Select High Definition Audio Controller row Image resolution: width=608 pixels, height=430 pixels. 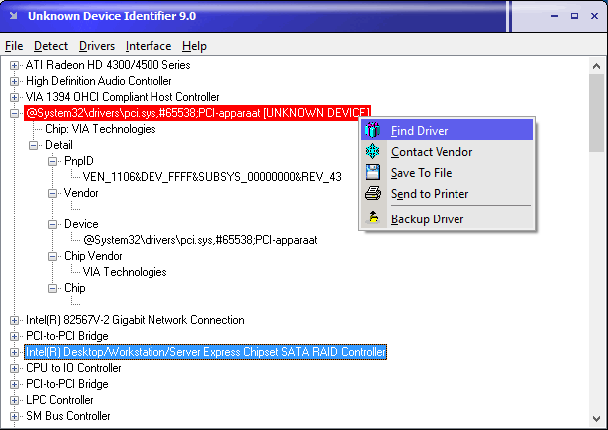(x=98, y=81)
